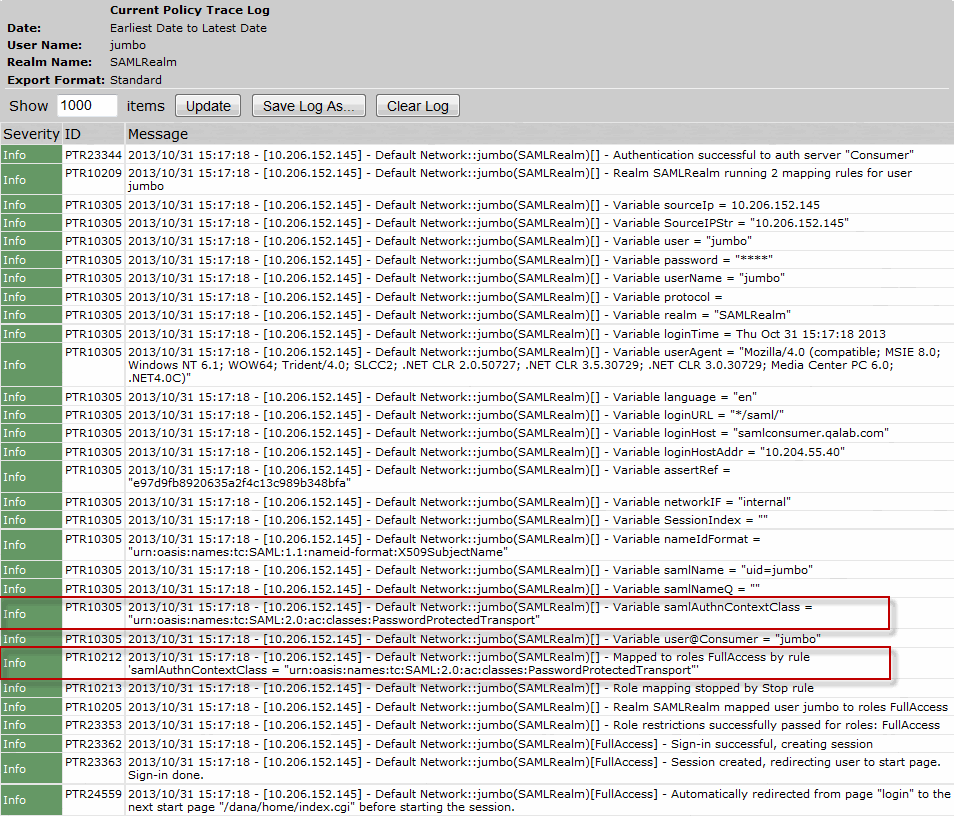Click the Severity column header
Screen dimensions: 954x816
(30, 134)
